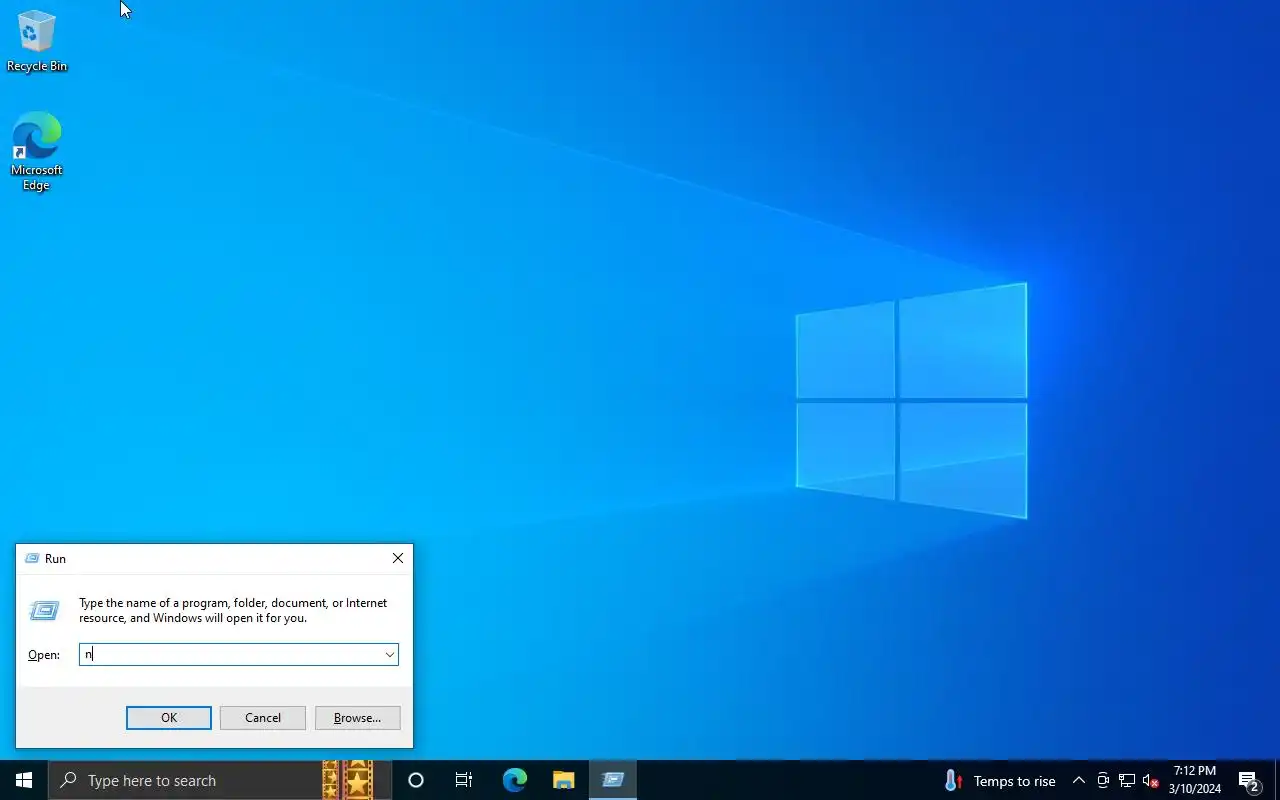Close the Run dialog window
Screen dimensions: 1280x800
click(398, 558)
